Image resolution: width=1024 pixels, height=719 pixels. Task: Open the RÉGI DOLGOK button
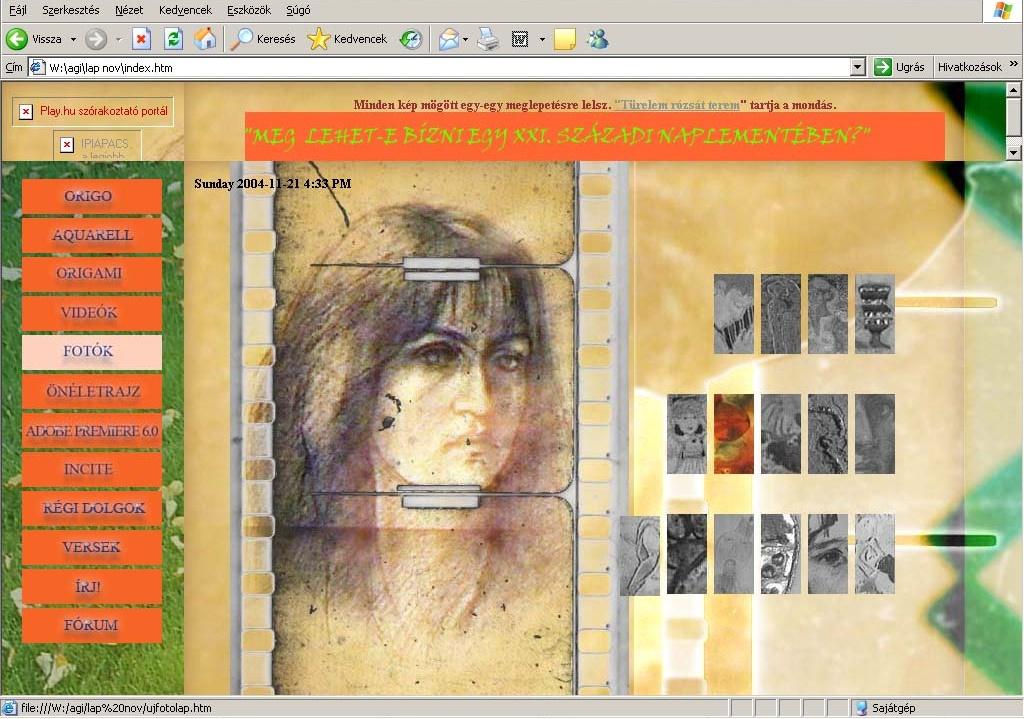(x=92, y=508)
